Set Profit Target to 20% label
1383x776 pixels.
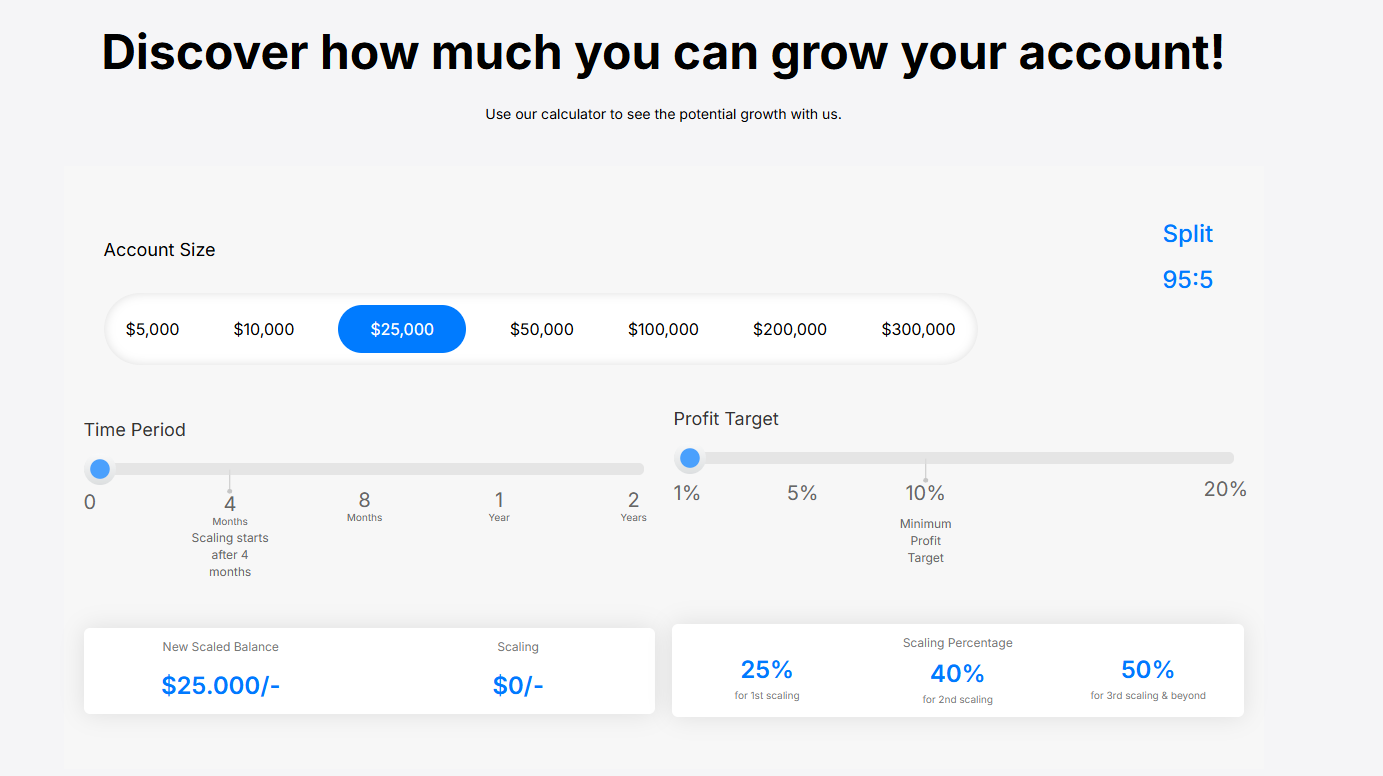(x=1225, y=489)
